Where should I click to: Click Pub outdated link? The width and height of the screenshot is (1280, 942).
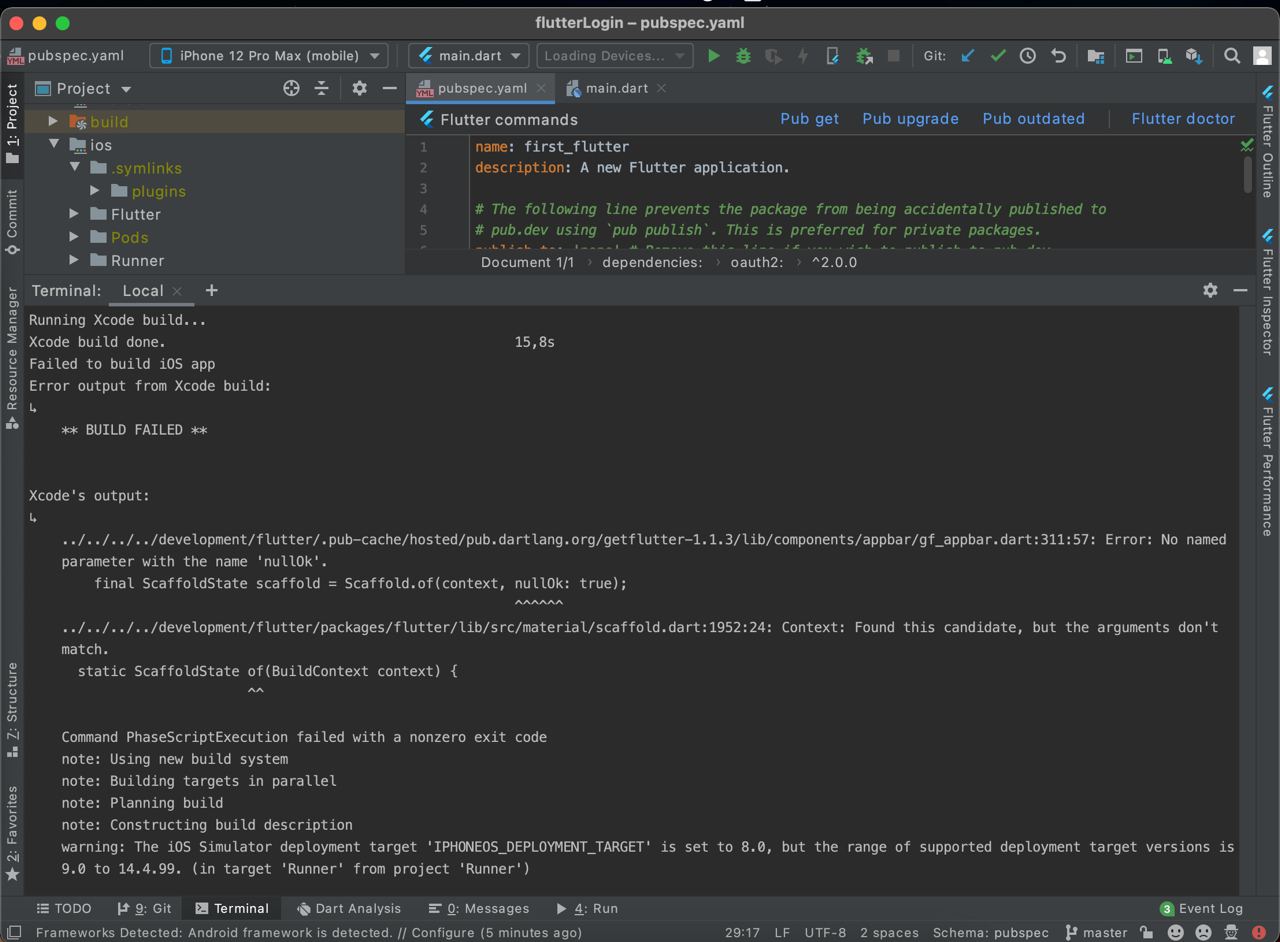click(1033, 118)
